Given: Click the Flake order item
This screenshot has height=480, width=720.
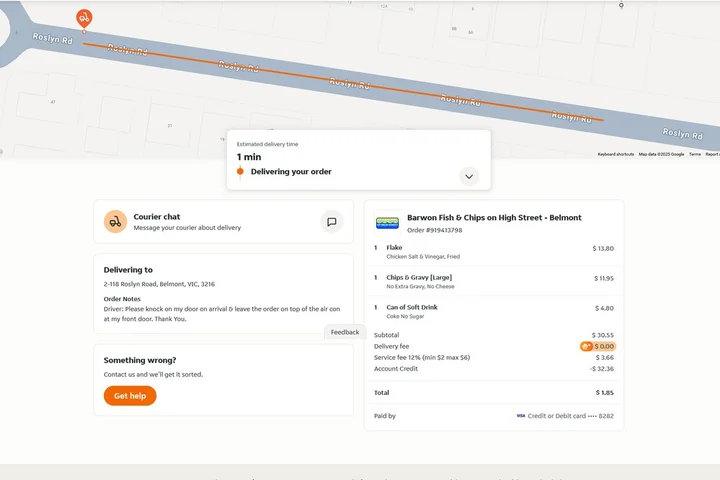Looking at the screenshot, I should [394, 248].
